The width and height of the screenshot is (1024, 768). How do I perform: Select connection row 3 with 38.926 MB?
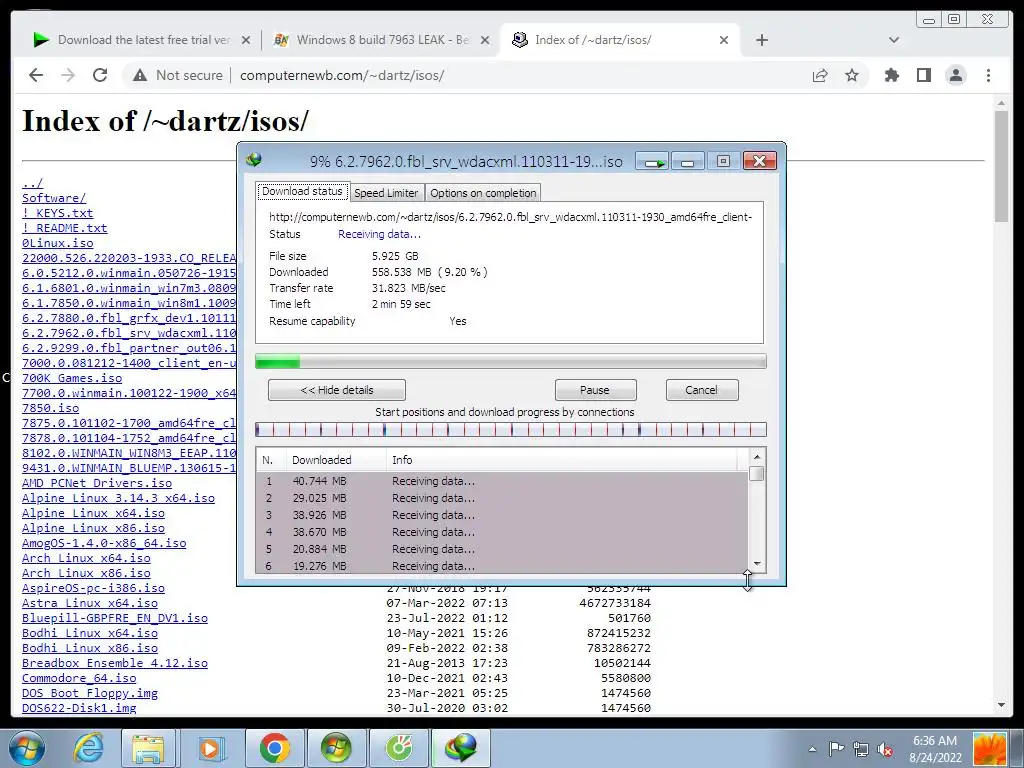502,515
